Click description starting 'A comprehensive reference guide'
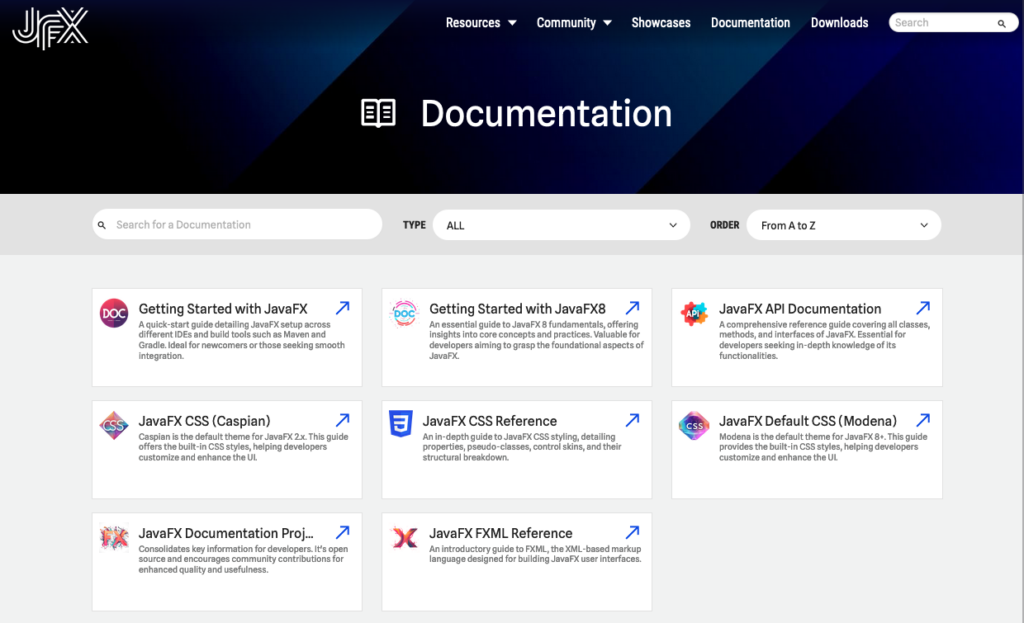This screenshot has height=623, width=1024. click(x=824, y=340)
